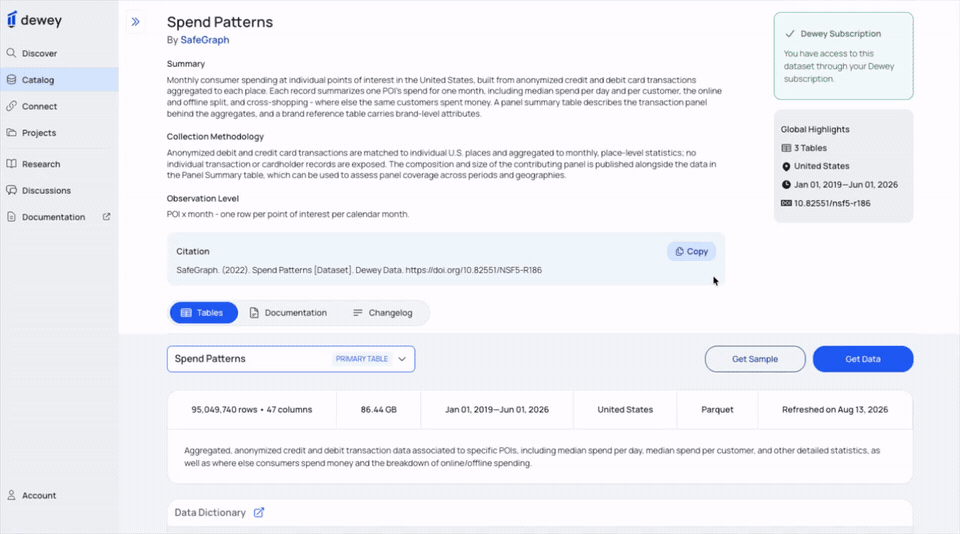Click the citation reference text
The height and width of the screenshot is (534, 960).
pos(359,270)
